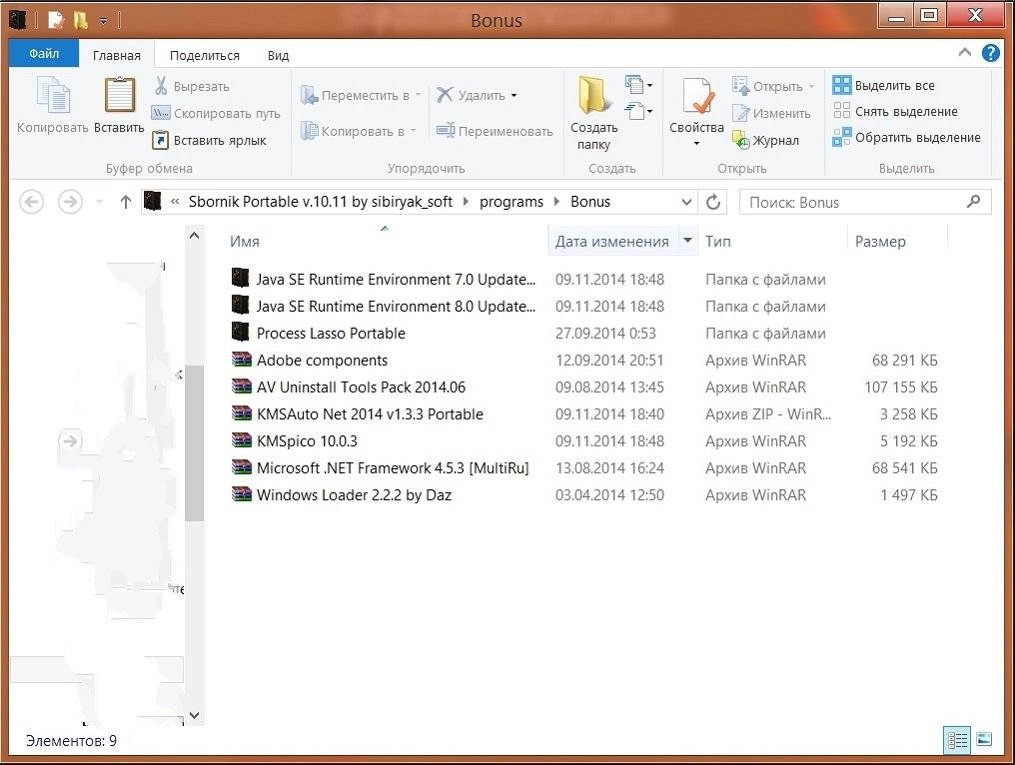Select the Adobe components archive

coord(322,360)
